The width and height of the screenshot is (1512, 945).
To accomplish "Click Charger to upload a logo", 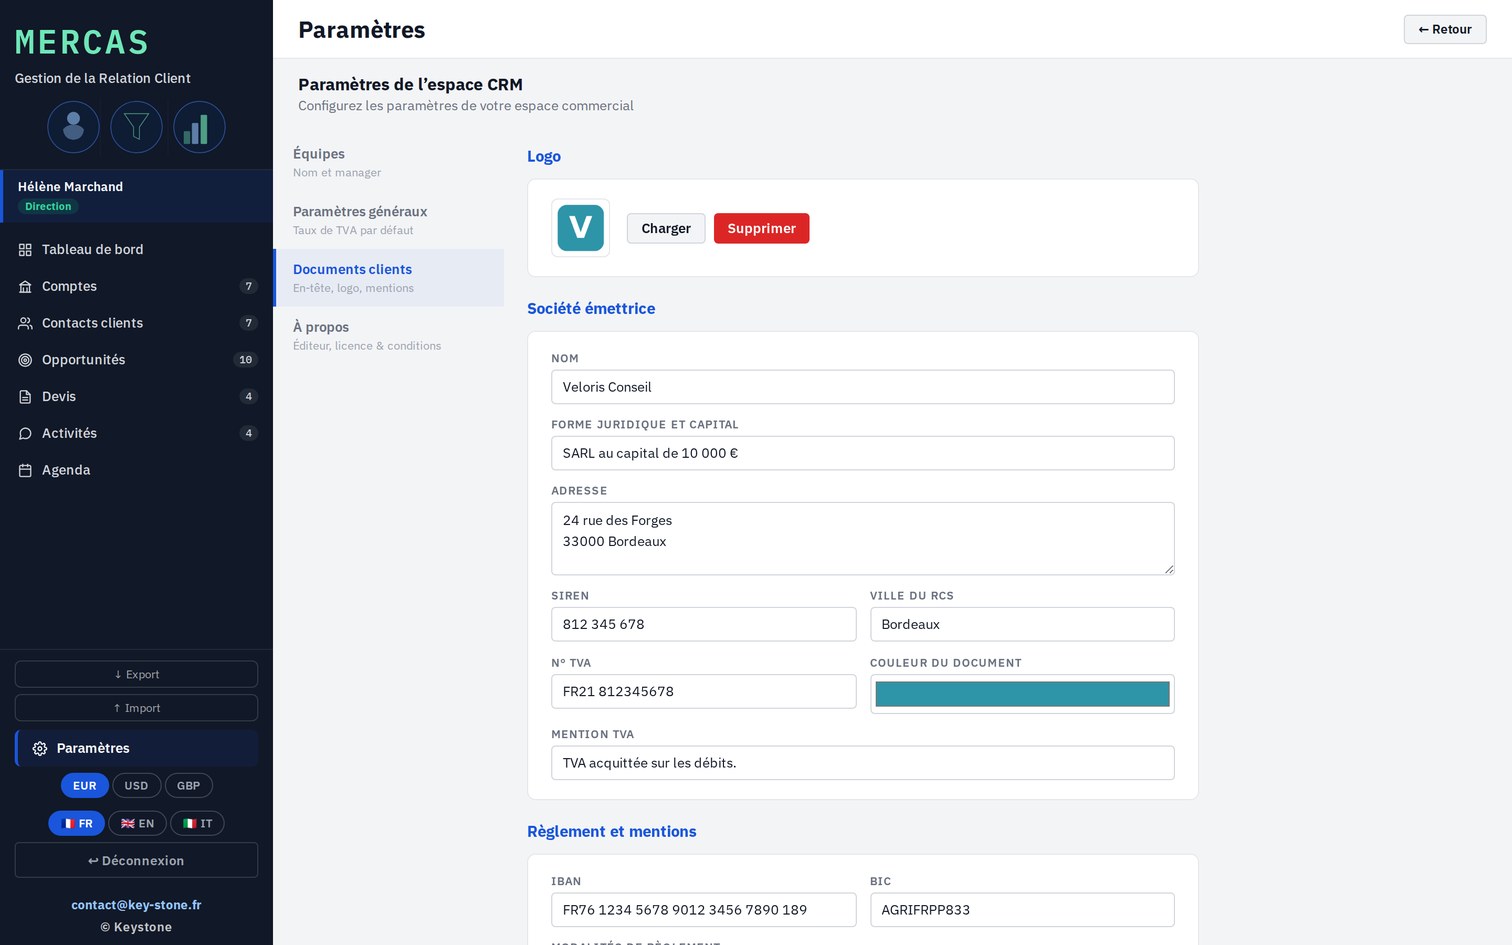I will [666, 228].
